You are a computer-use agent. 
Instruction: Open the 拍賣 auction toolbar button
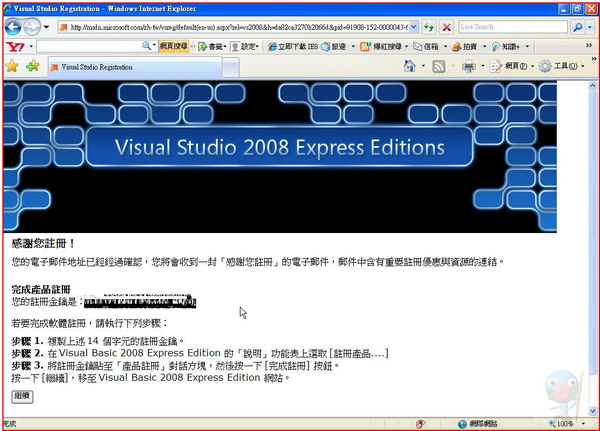pos(465,47)
